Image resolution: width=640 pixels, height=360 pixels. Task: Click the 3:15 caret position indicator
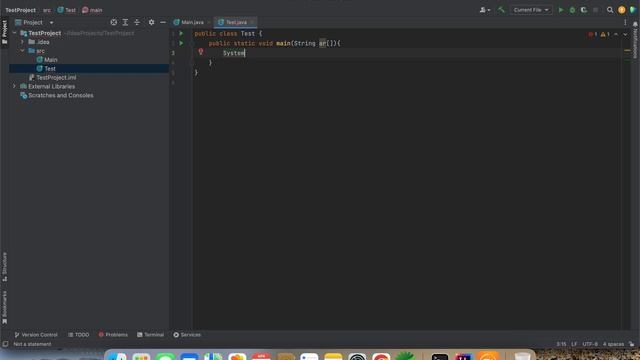[561, 344]
